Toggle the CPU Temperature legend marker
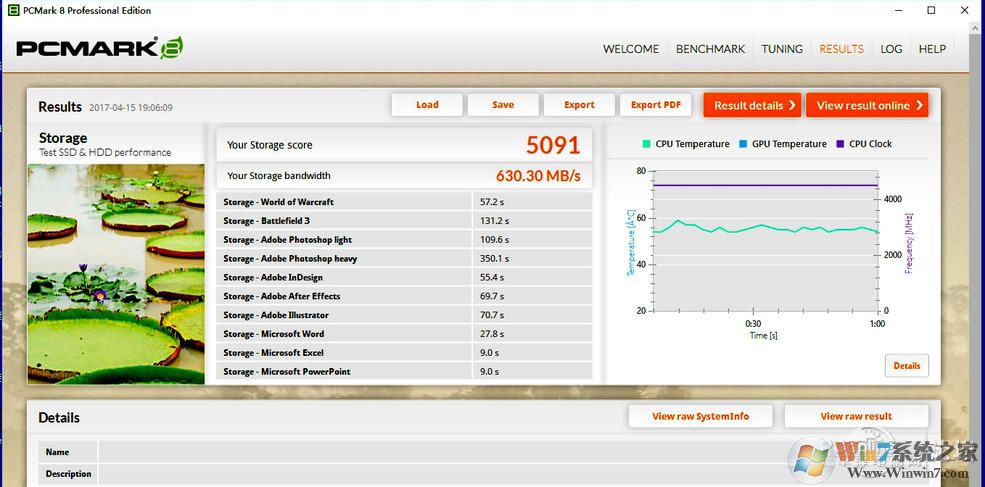Screen dimensions: 985x487 pyautogui.click(x=647, y=144)
